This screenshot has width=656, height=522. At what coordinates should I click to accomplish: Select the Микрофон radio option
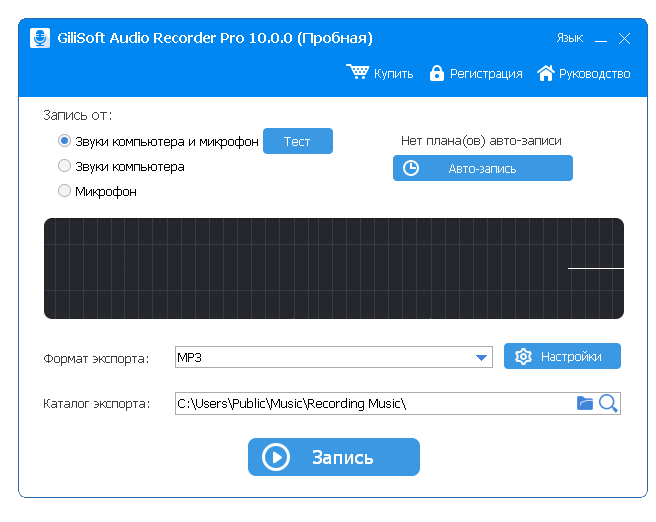(x=65, y=191)
